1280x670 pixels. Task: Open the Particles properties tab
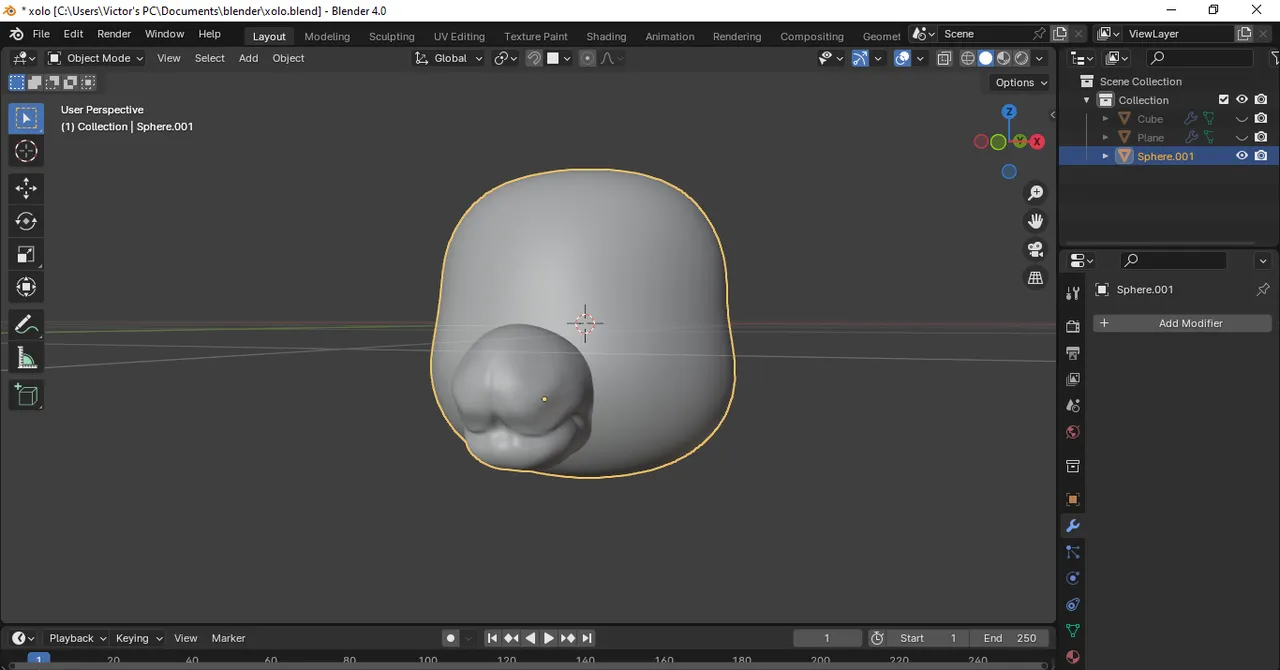pyautogui.click(x=1073, y=552)
